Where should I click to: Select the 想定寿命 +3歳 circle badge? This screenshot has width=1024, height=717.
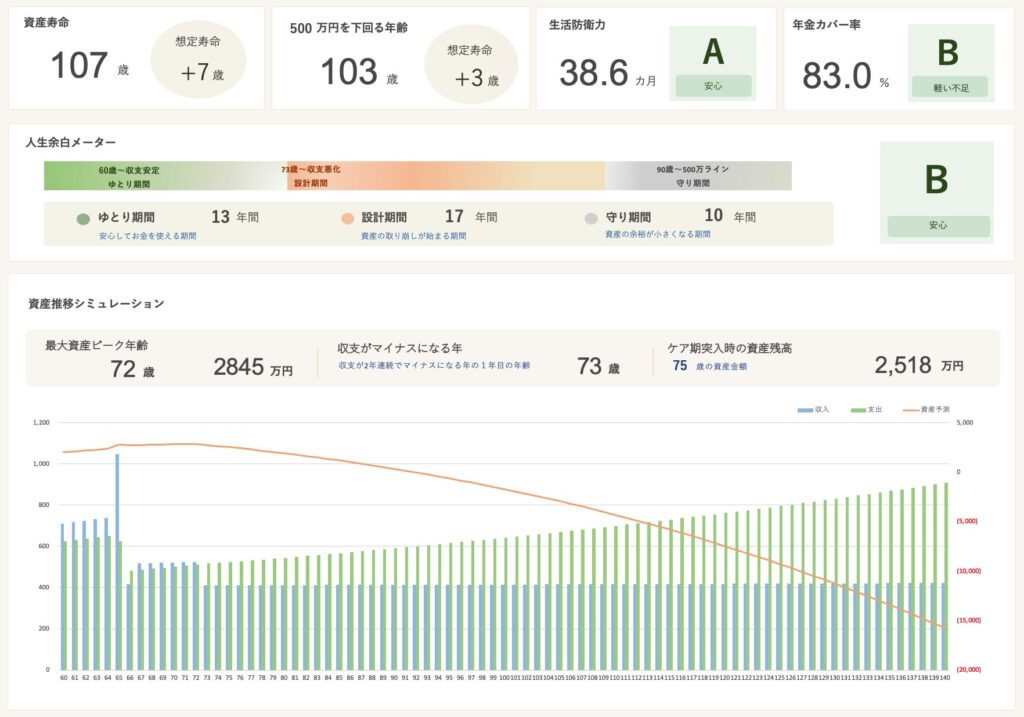(x=471, y=64)
